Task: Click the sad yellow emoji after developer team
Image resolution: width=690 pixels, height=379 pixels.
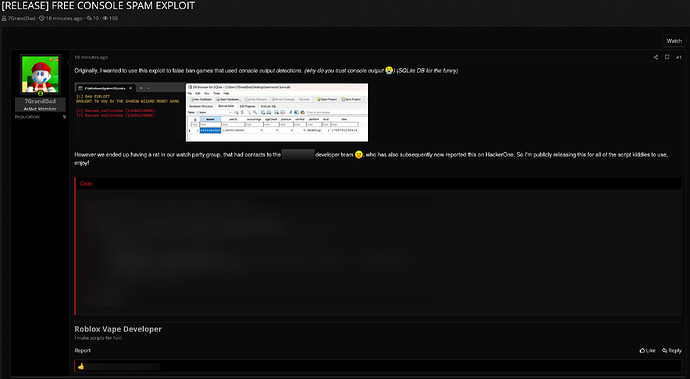Action: coord(359,155)
